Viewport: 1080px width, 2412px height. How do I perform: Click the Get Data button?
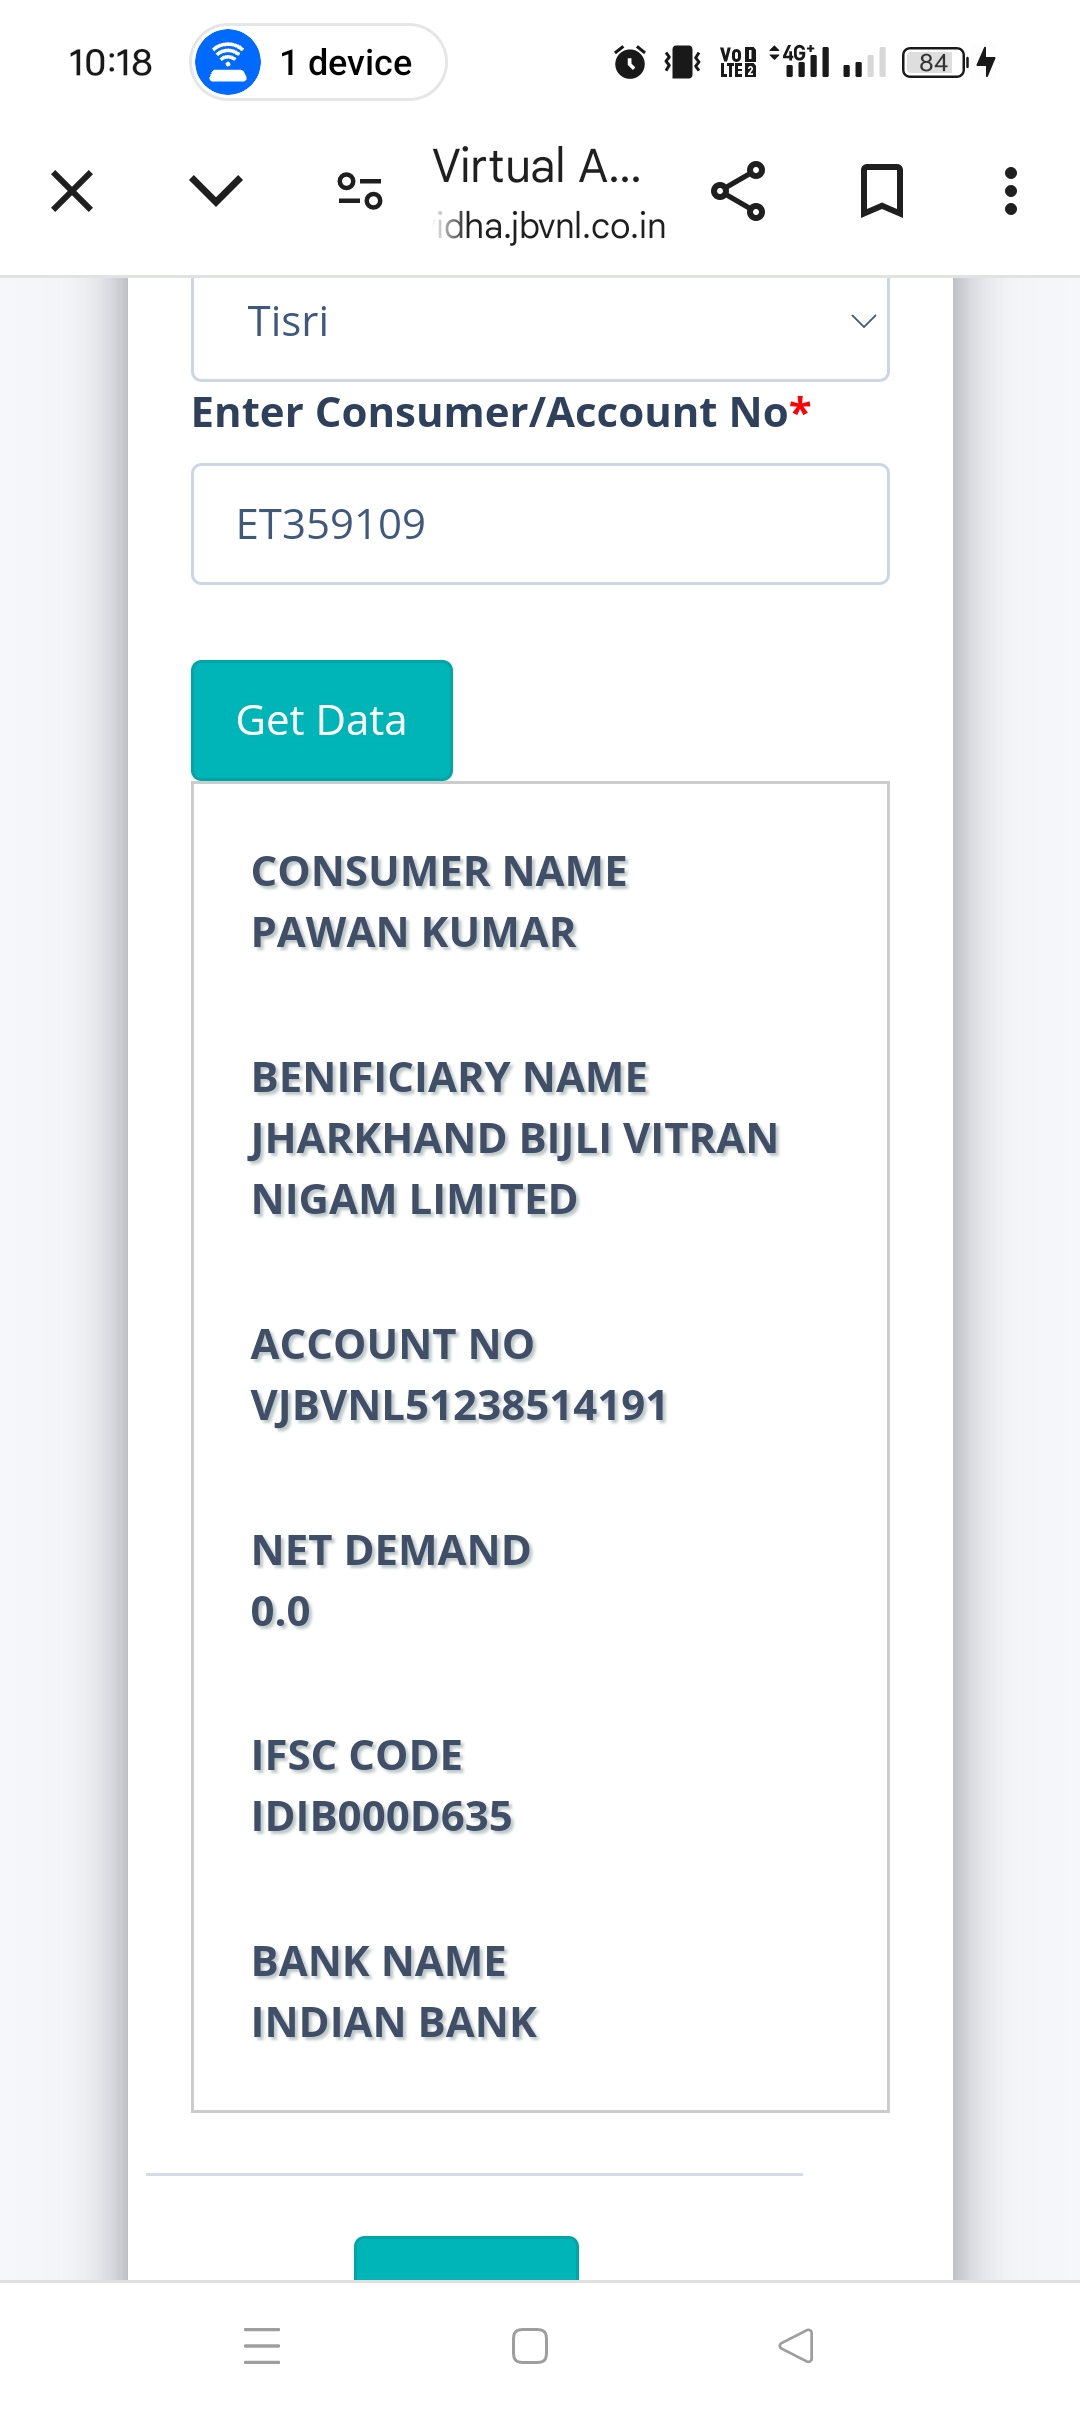322,720
